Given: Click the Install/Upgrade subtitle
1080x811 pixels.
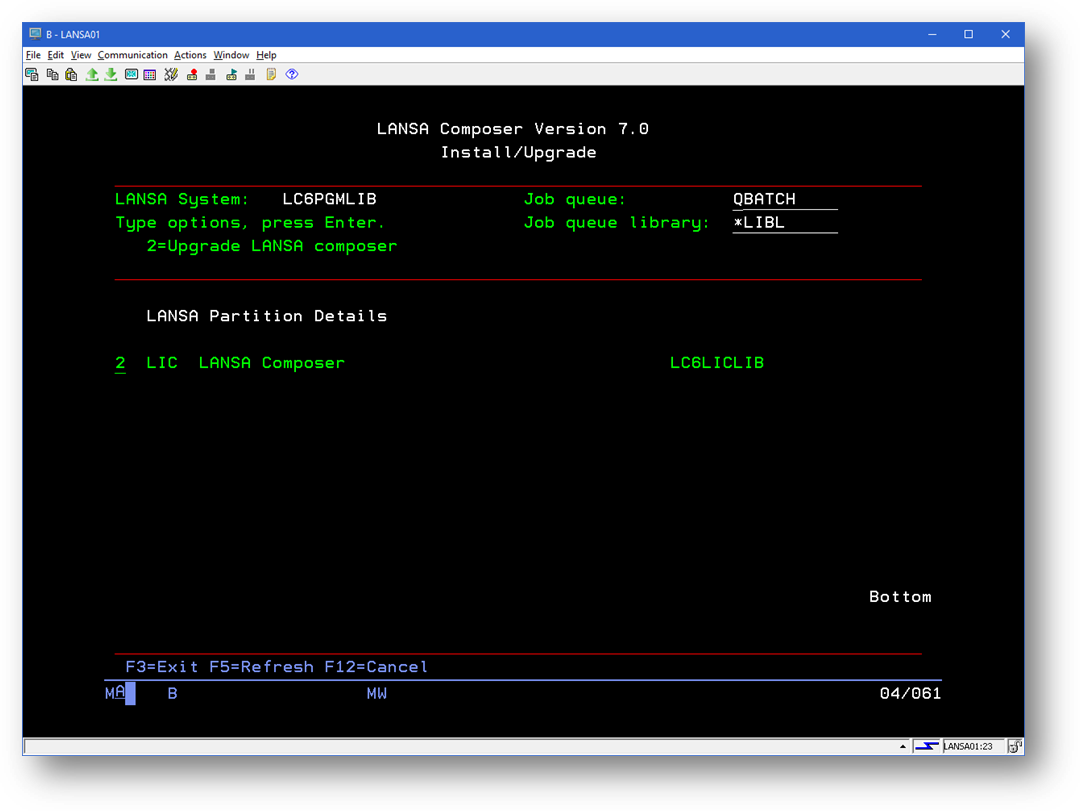Looking at the screenshot, I should coord(519,152).
